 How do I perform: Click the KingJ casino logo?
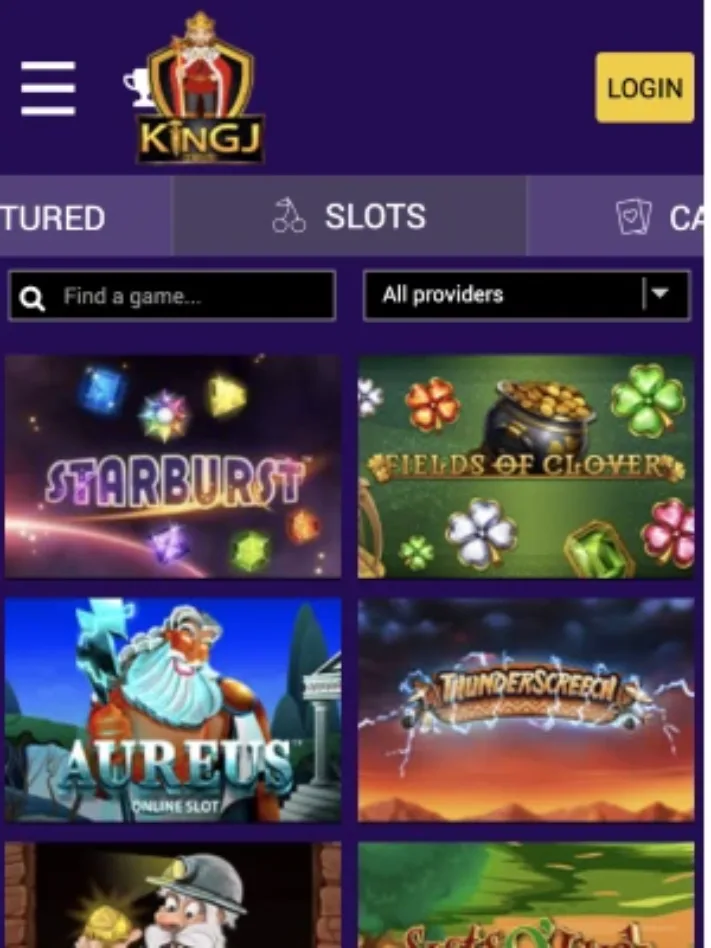tap(201, 88)
